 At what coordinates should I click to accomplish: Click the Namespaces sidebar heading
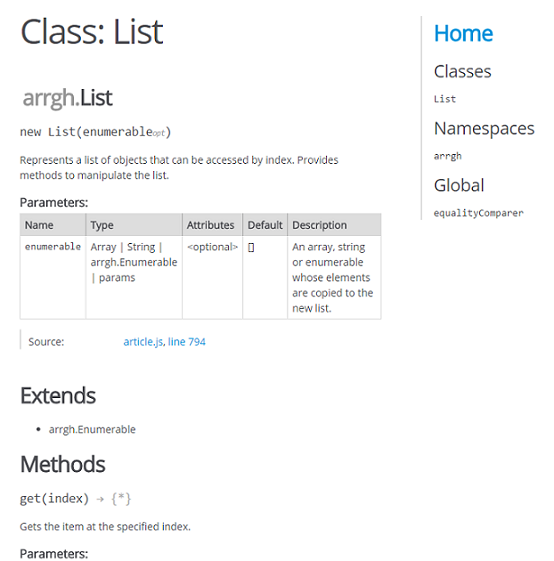(x=484, y=129)
